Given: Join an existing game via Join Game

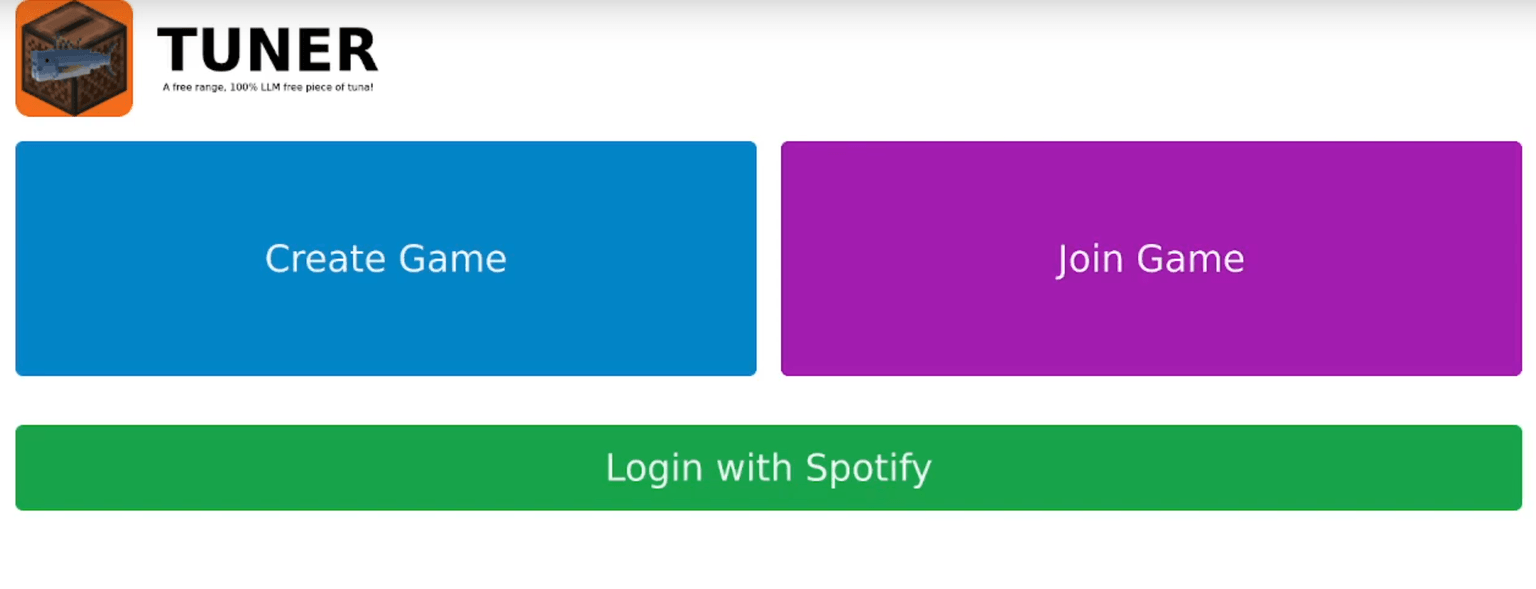Looking at the screenshot, I should coord(1150,258).
